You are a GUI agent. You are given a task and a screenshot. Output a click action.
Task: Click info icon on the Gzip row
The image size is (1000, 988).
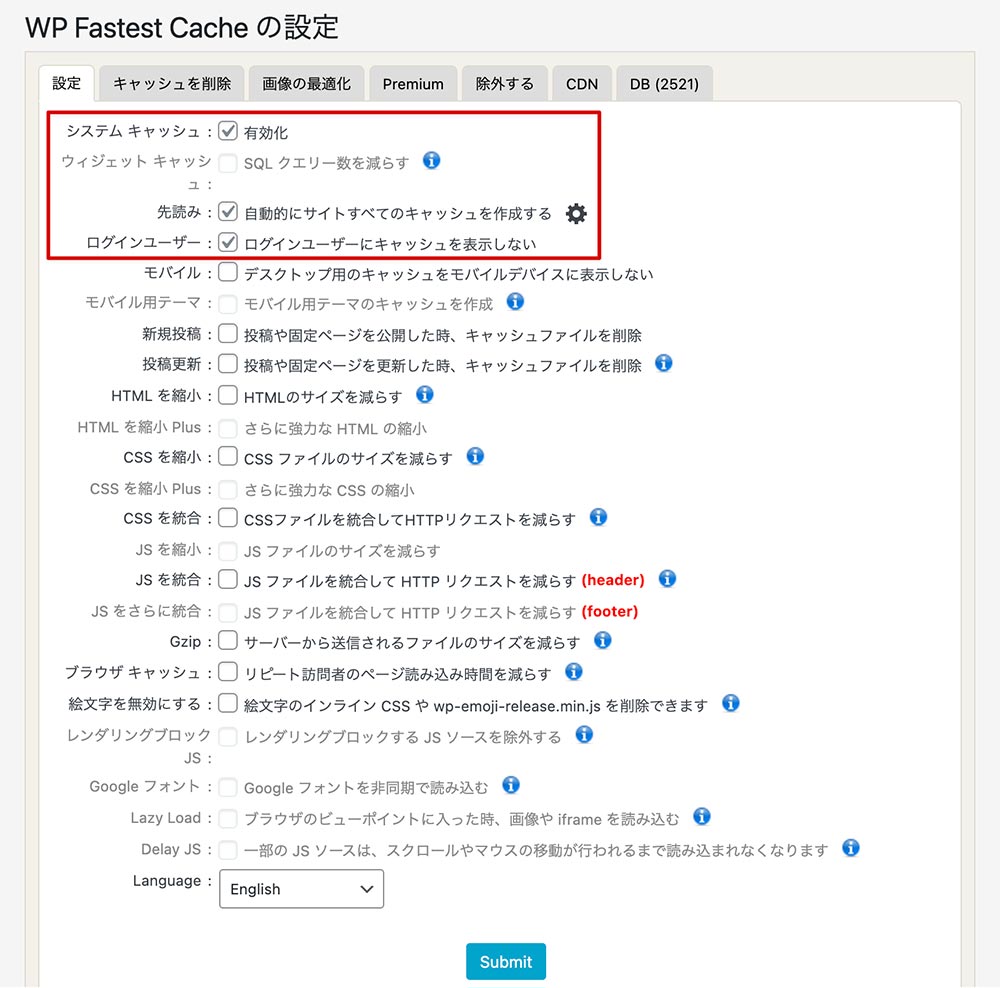[602, 640]
